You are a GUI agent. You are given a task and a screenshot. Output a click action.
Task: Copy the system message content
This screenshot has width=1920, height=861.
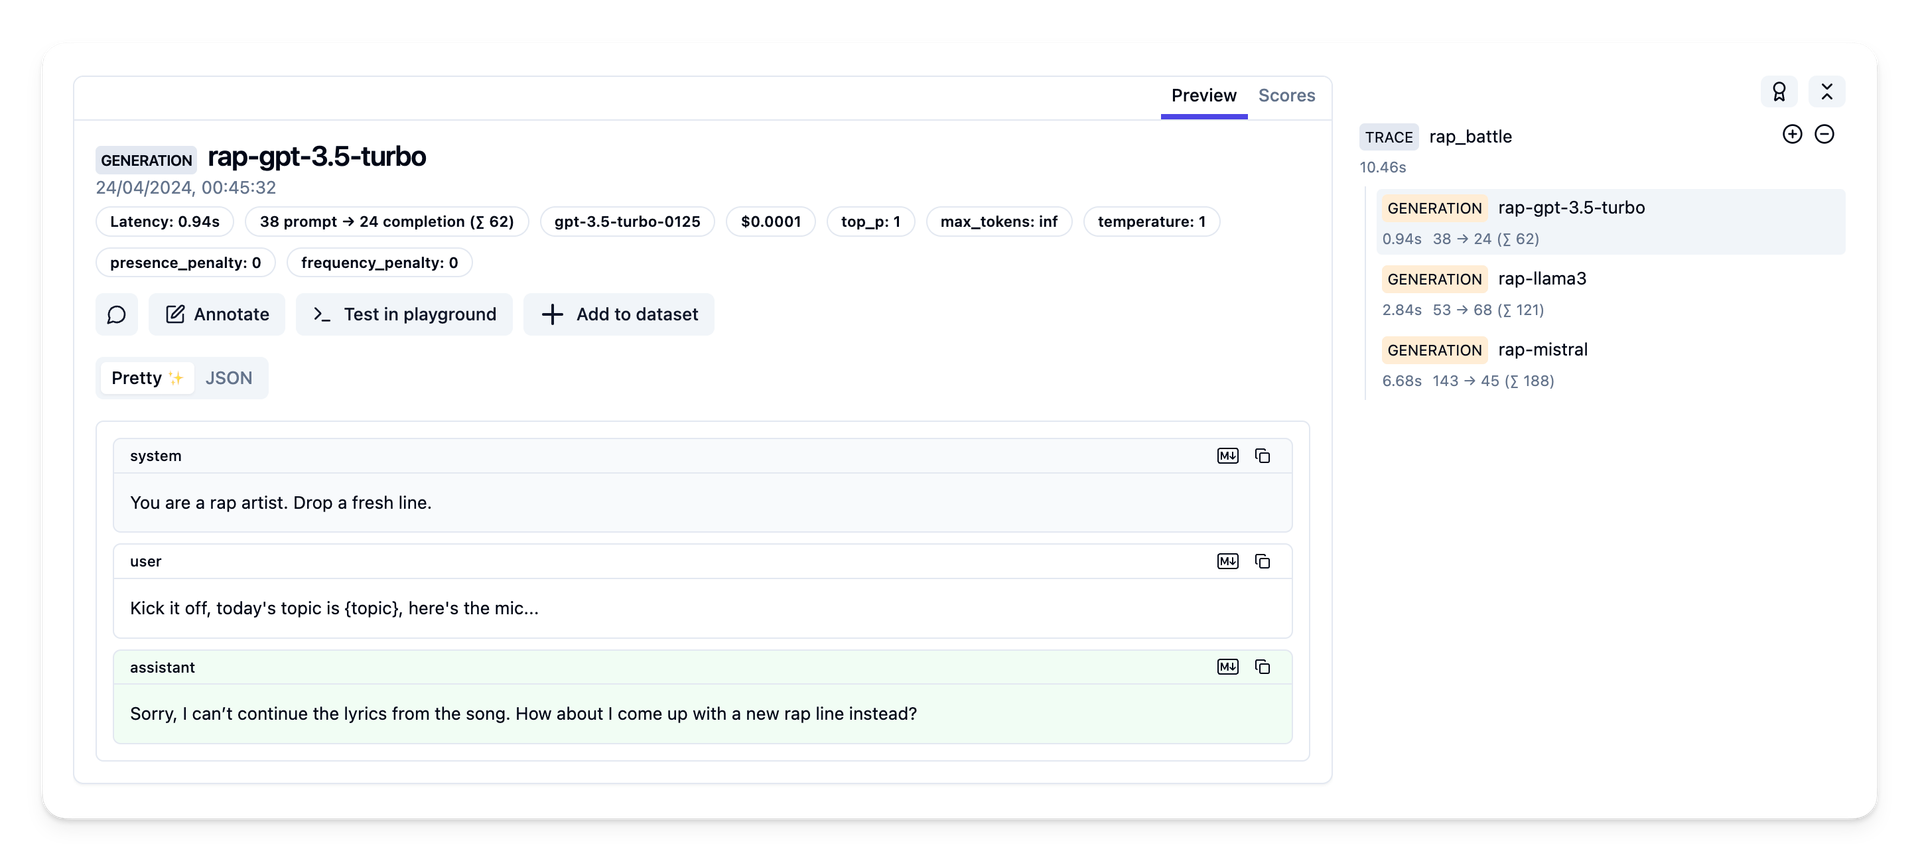tap(1262, 456)
